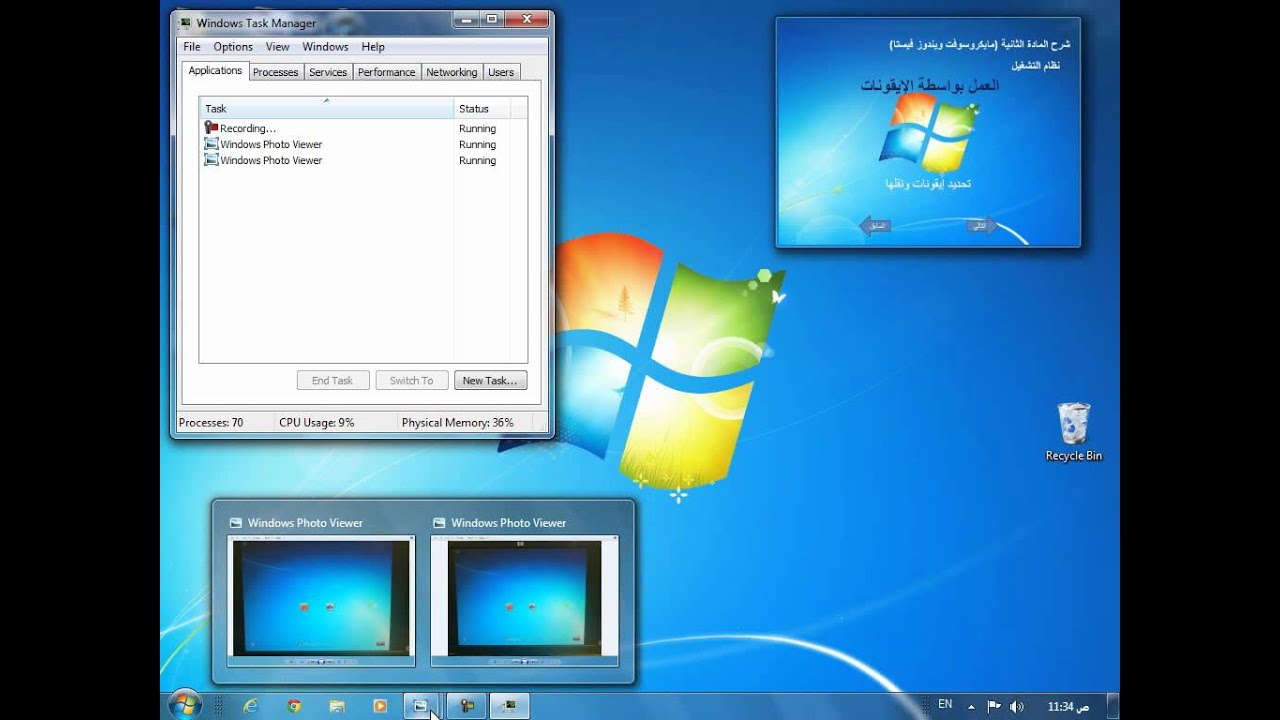Maximize the Windows Task Manager window
The height and width of the screenshot is (720, 1280).
pyautogui.click(x=492, y=19)
